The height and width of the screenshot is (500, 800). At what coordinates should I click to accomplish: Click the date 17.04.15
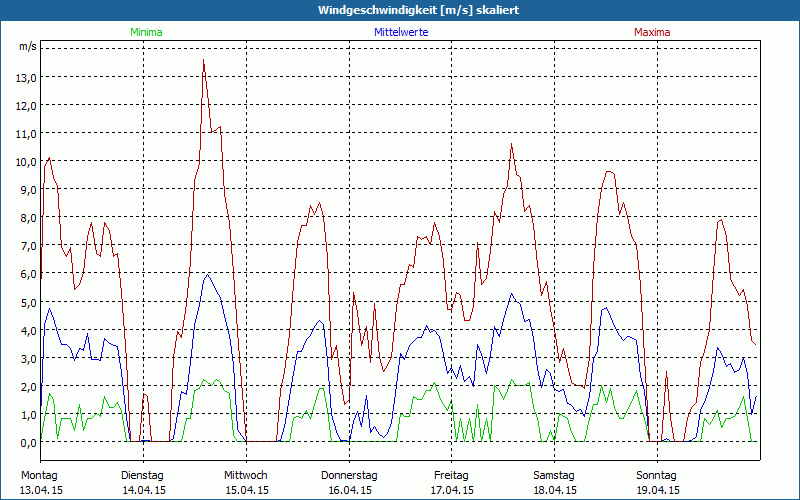[453, 490]
